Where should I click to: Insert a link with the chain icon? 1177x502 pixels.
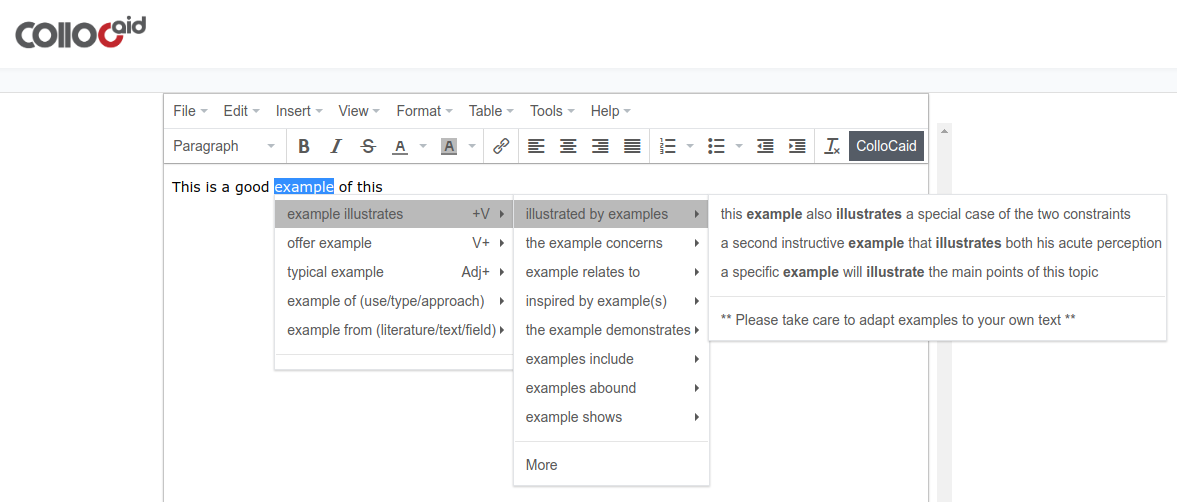501,146
